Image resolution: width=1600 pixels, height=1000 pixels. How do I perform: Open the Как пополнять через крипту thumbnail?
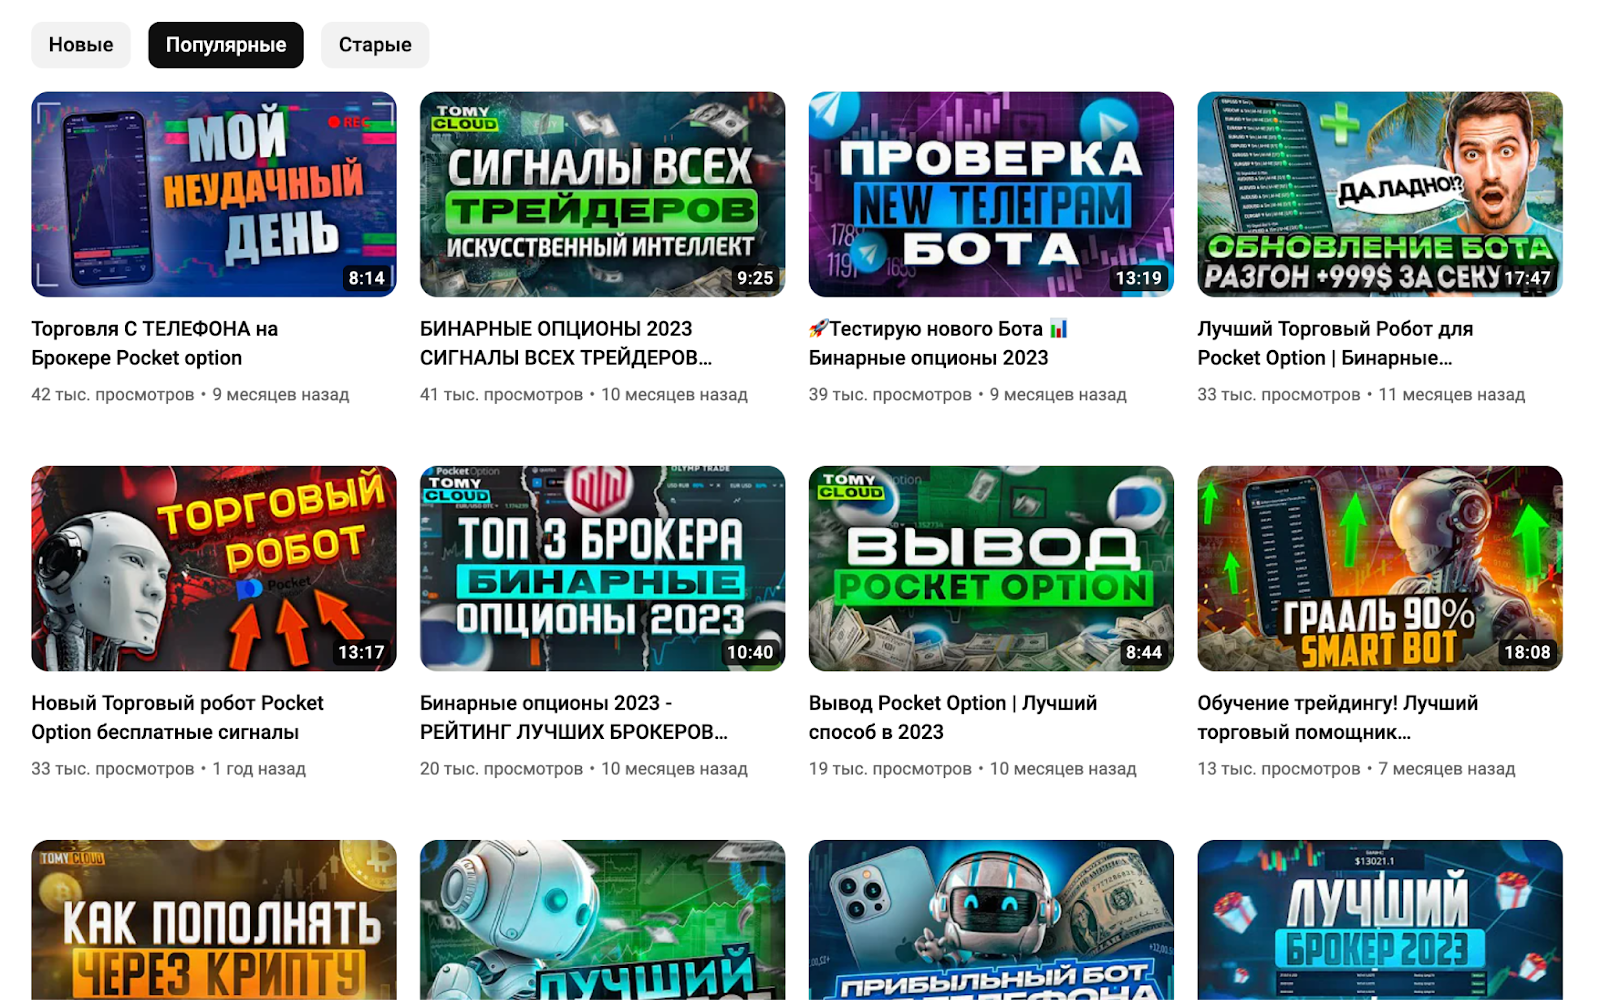pos(214,920)
